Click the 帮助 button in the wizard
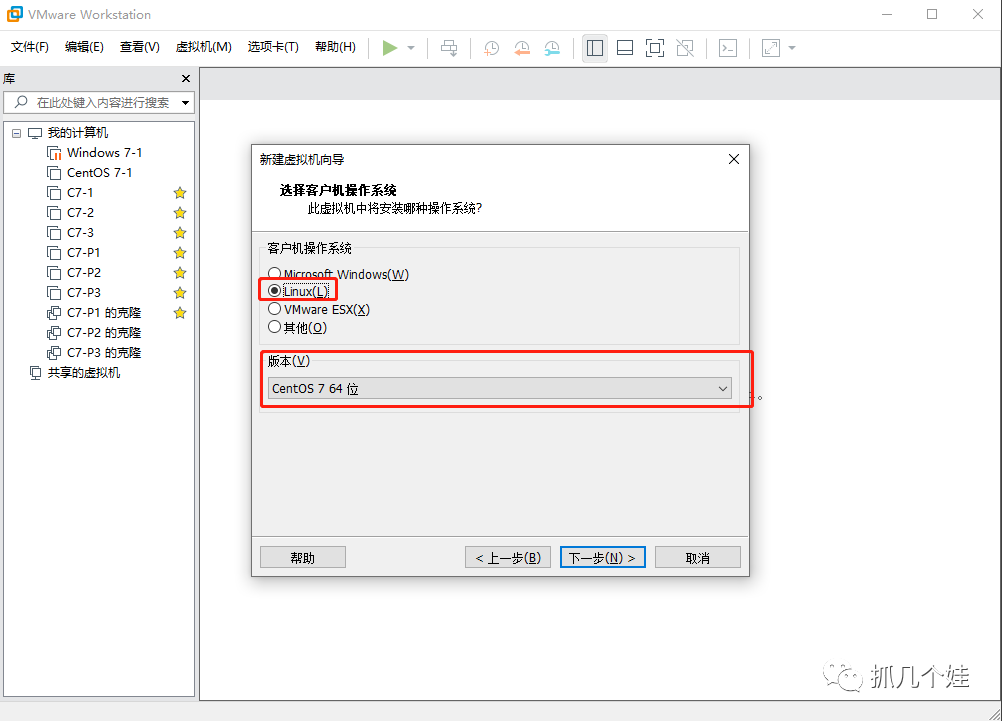 click(x=303, y=557)
